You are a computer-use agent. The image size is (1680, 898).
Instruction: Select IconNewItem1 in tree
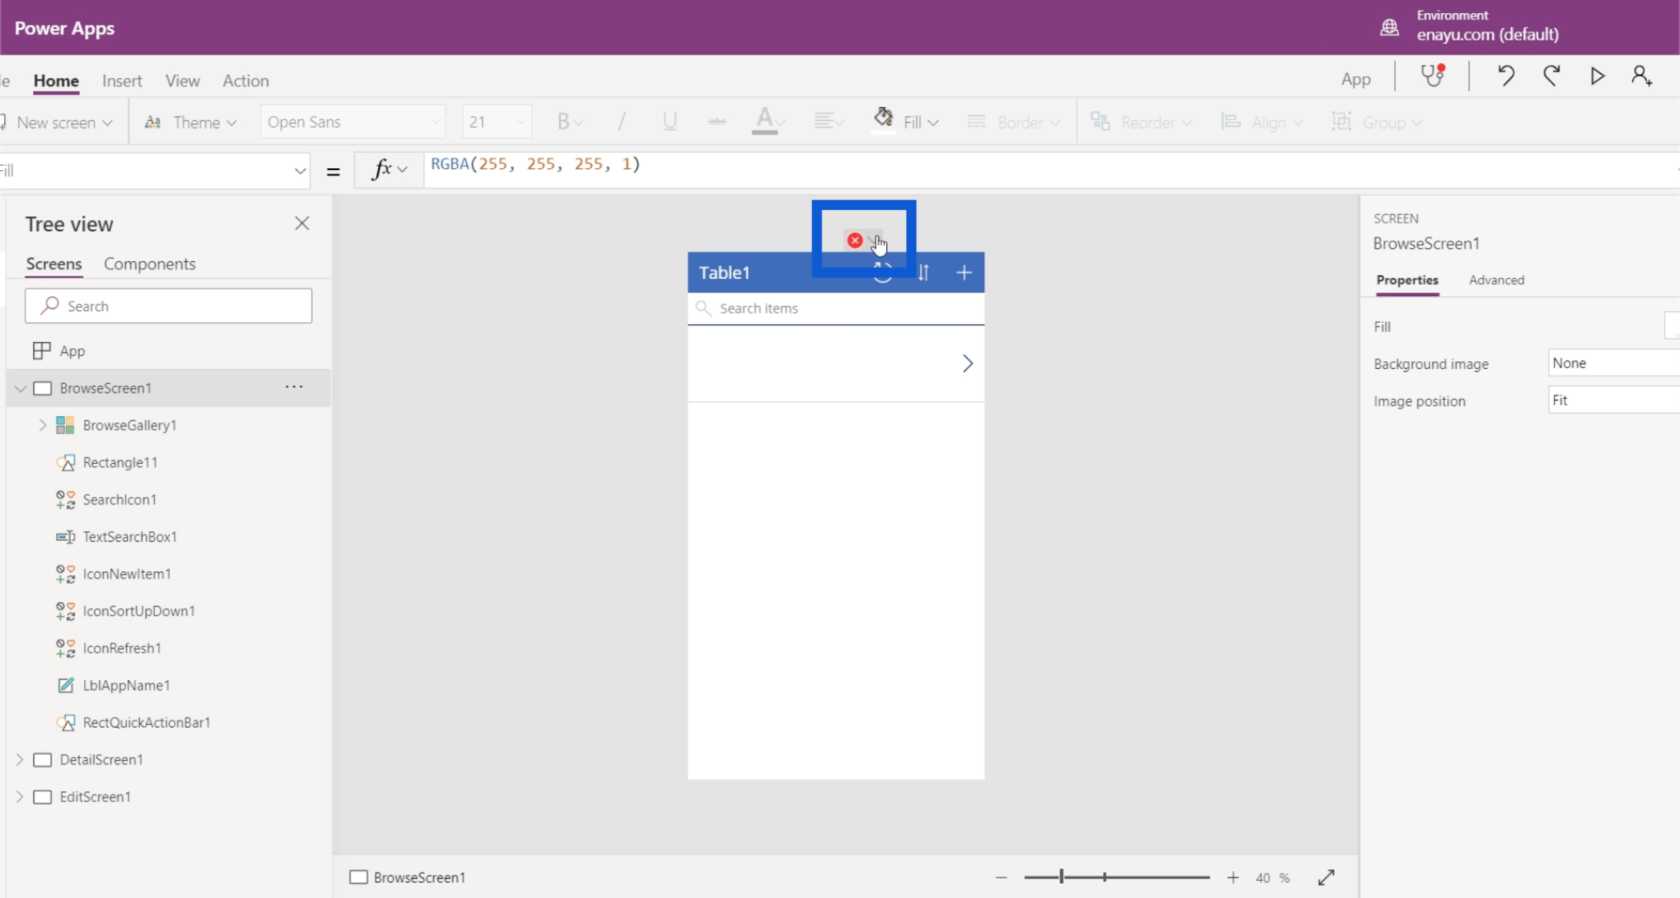(x=127, y=574)
